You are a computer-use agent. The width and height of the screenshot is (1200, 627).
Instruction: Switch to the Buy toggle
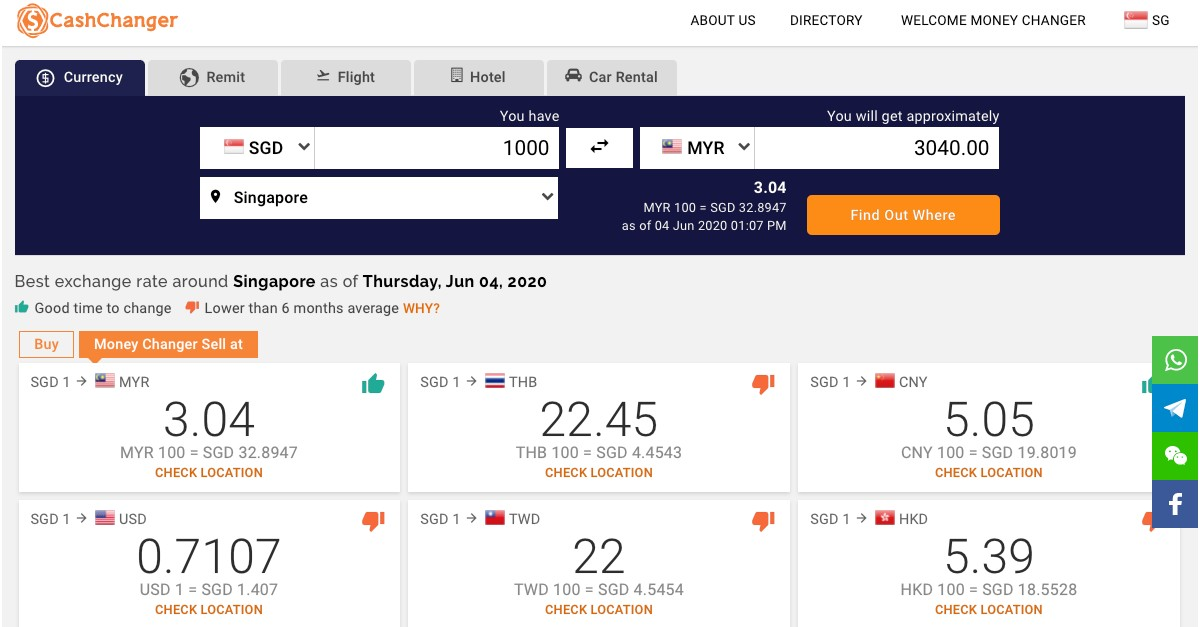46,344
